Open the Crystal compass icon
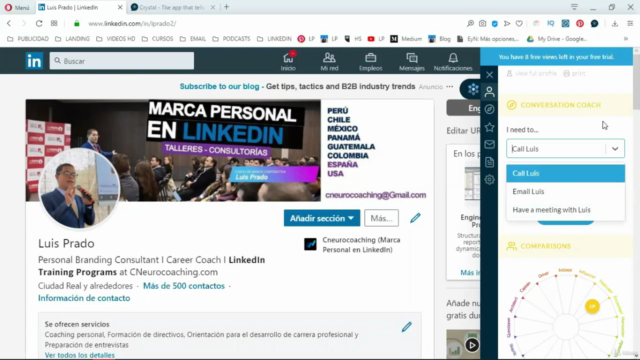This screenshot has width=640, height=360. [489, 109]
